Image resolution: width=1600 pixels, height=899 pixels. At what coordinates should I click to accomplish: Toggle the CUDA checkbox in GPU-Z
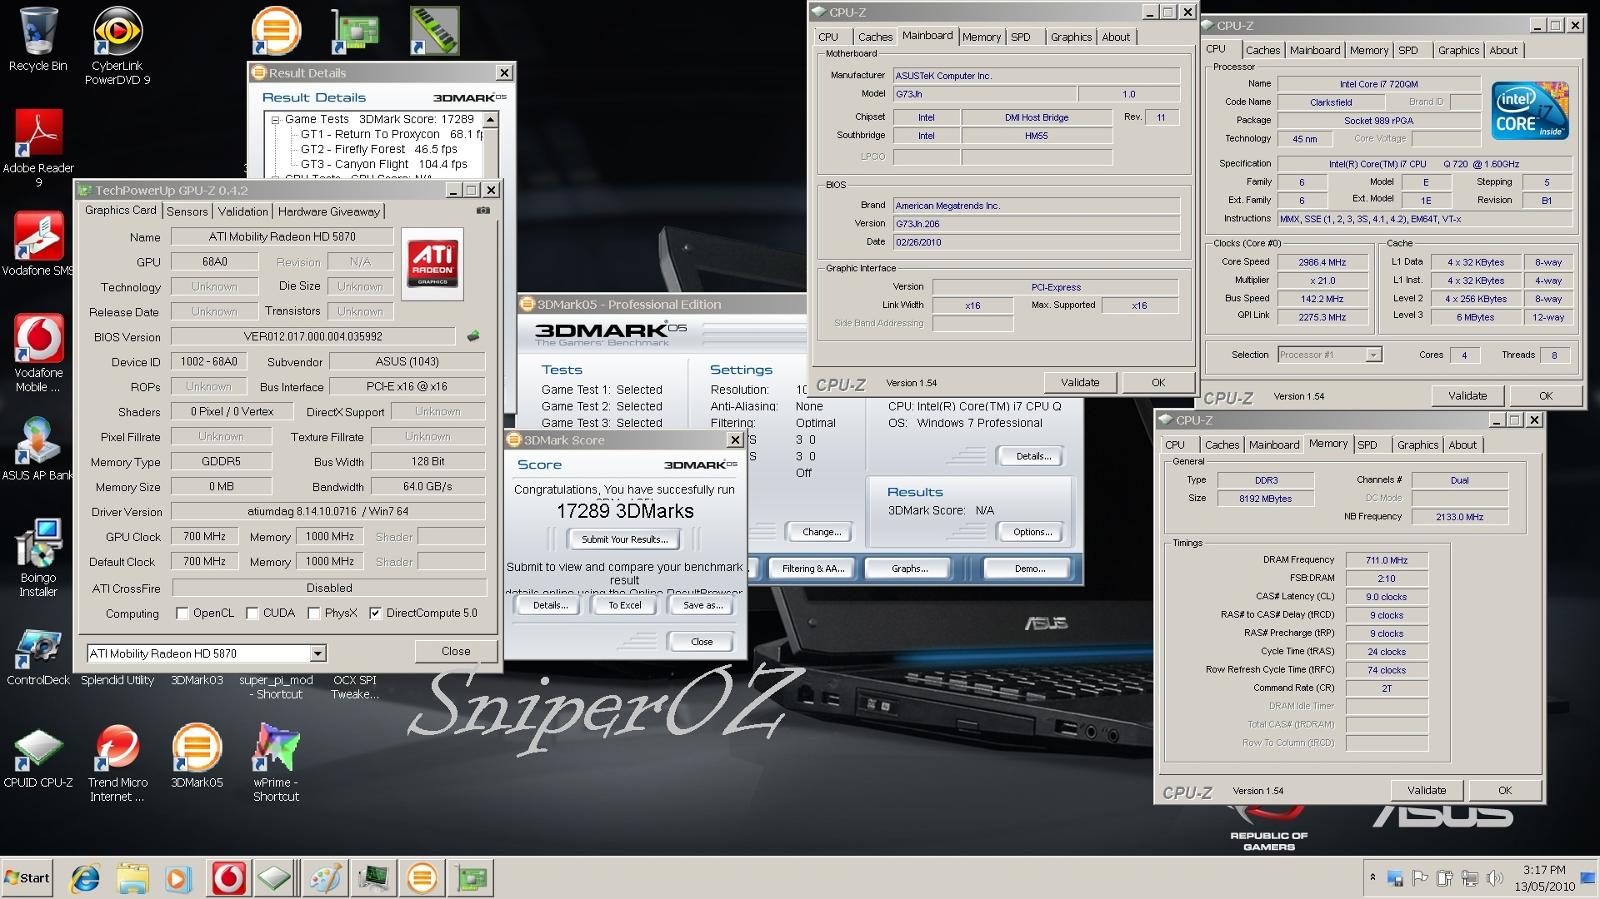(x=252, y=613)
